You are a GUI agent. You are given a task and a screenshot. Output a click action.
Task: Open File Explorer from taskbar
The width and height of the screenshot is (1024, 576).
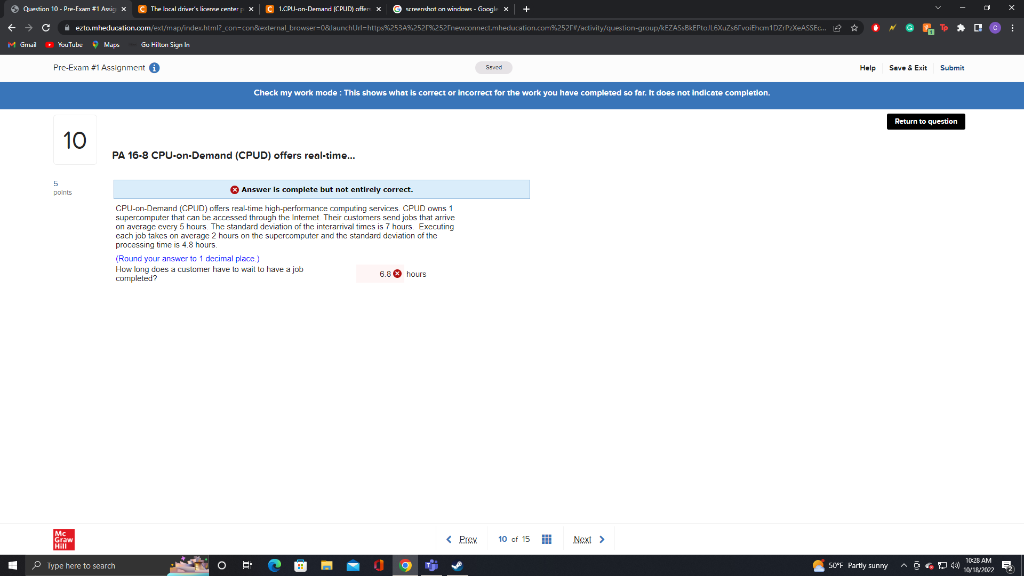pyautogui.click(x=327, y=566)
